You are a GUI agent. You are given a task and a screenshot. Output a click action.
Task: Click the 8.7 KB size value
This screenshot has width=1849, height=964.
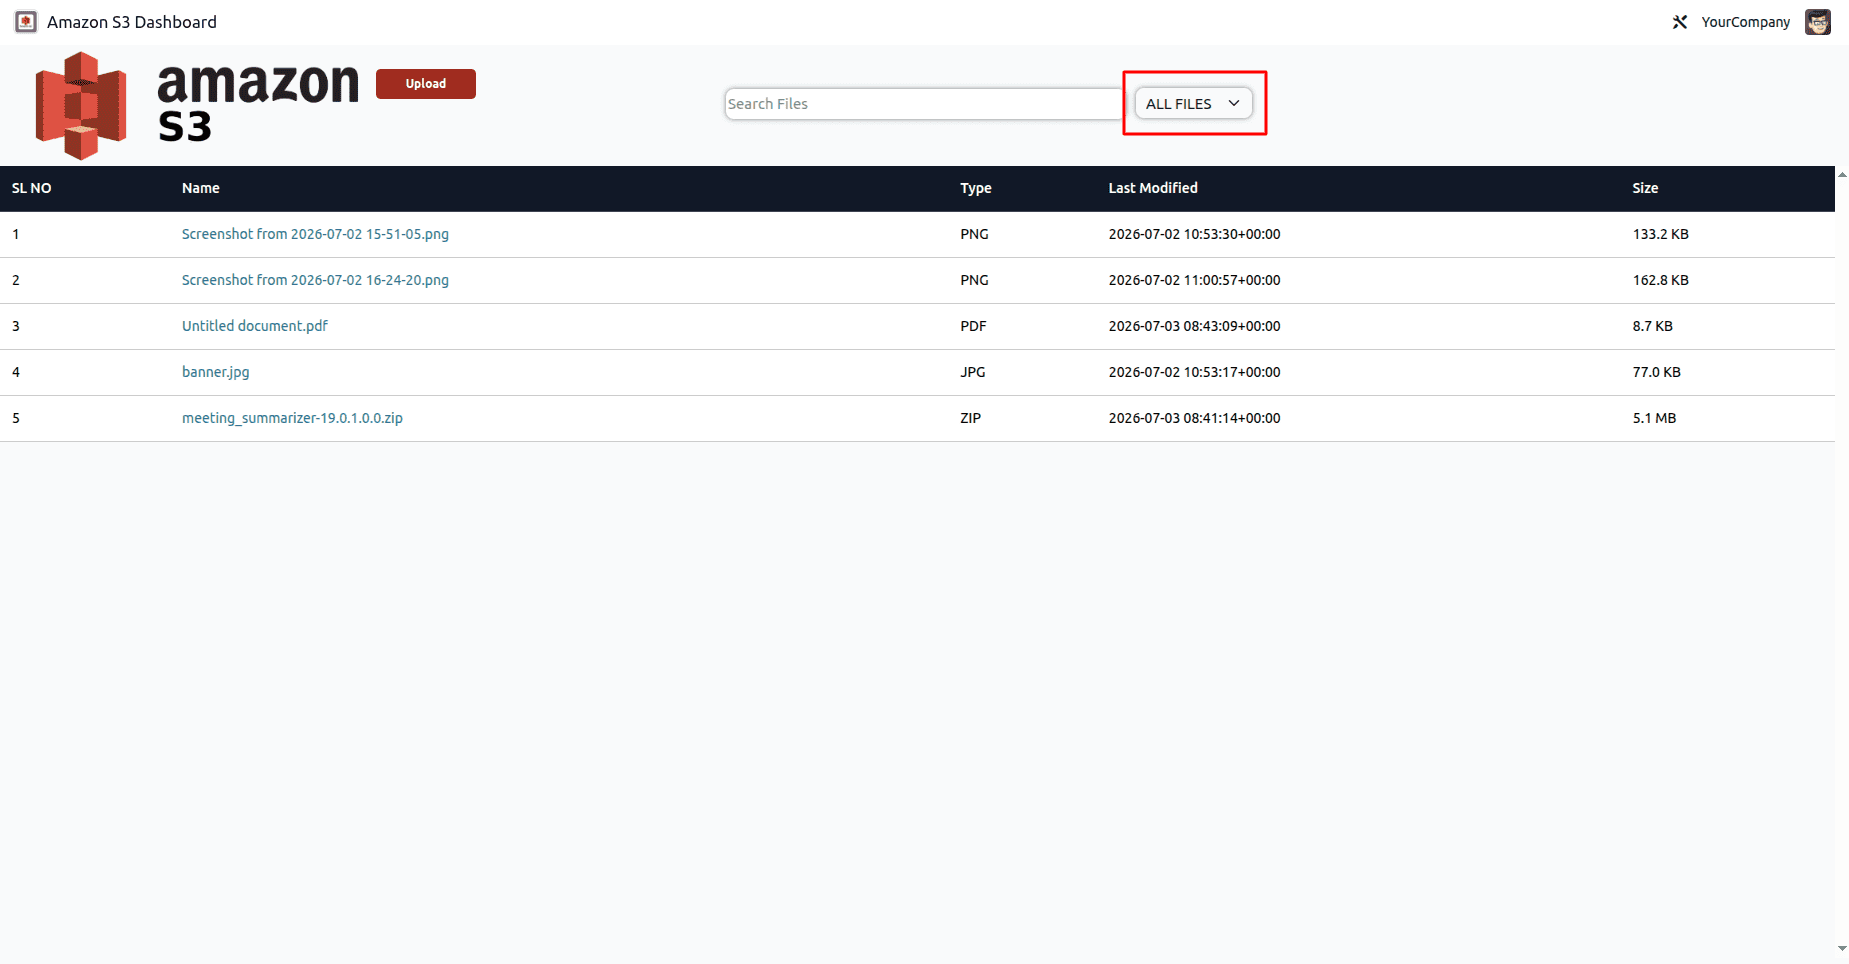coord(1653,326)
